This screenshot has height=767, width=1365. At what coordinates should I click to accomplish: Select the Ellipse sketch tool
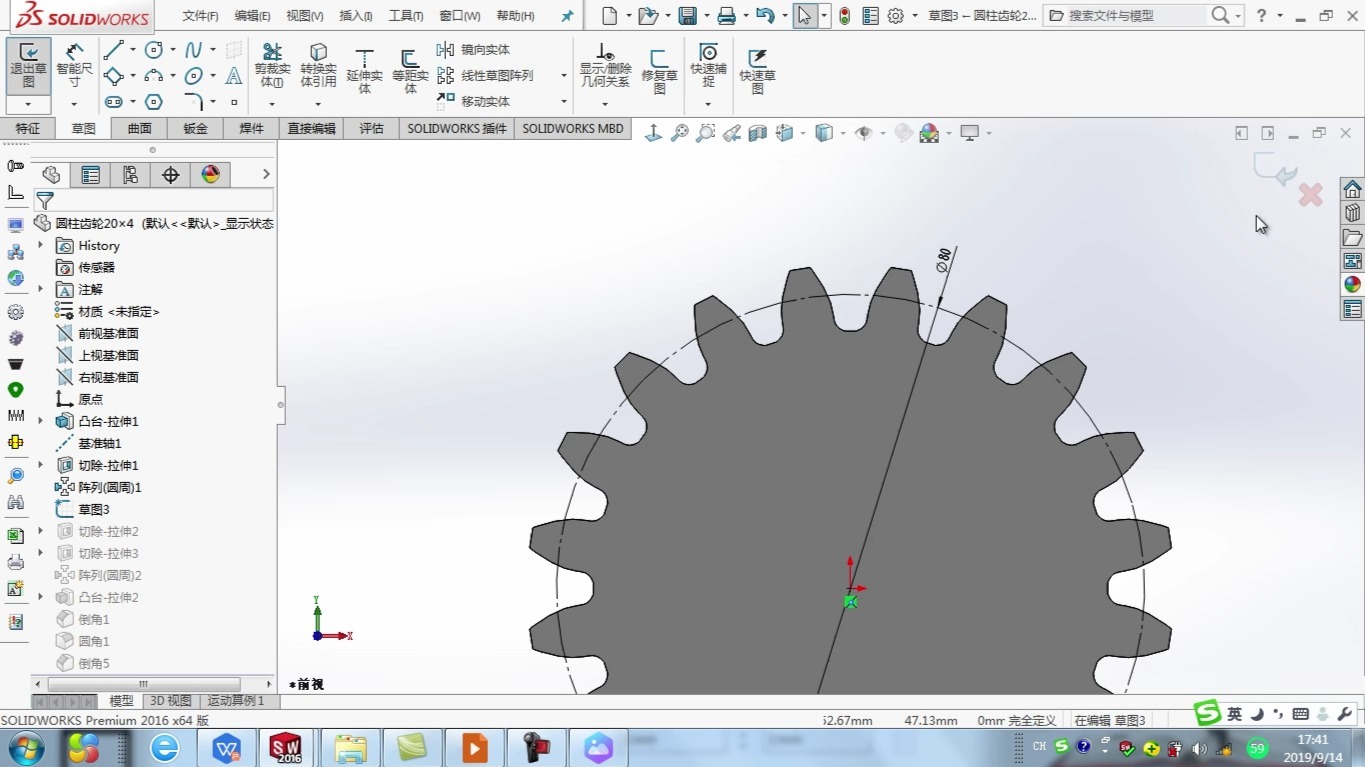pos(194,76)
